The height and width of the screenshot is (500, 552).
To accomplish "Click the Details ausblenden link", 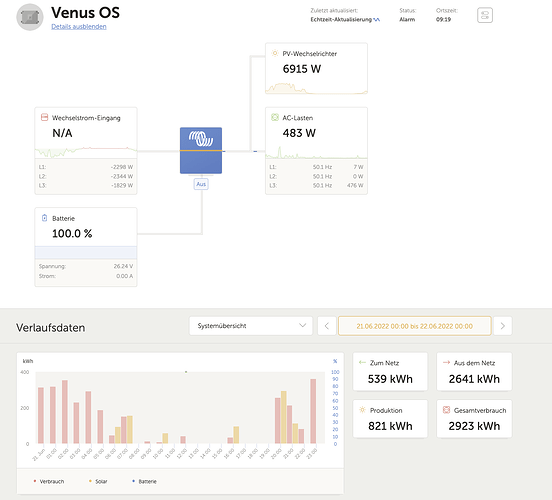I will coord(79,26).
